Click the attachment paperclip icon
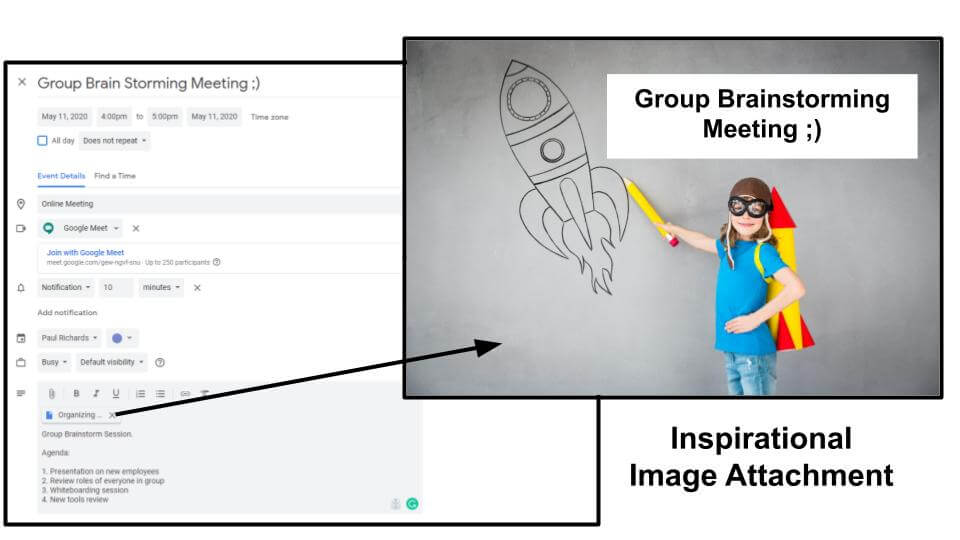Image resolution: width=960 pixels, height=540 pixels. [x=51, y=394]
